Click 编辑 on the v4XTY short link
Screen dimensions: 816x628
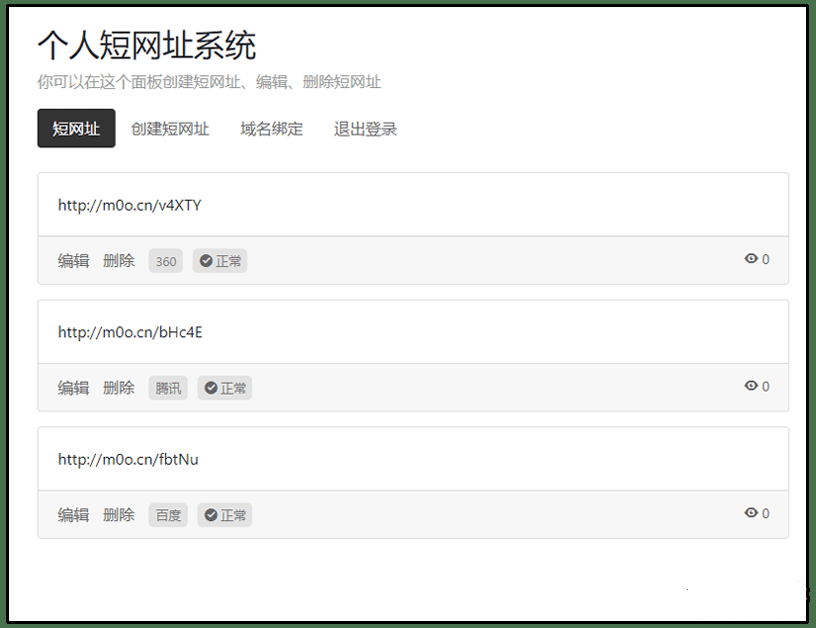(71, 260)
